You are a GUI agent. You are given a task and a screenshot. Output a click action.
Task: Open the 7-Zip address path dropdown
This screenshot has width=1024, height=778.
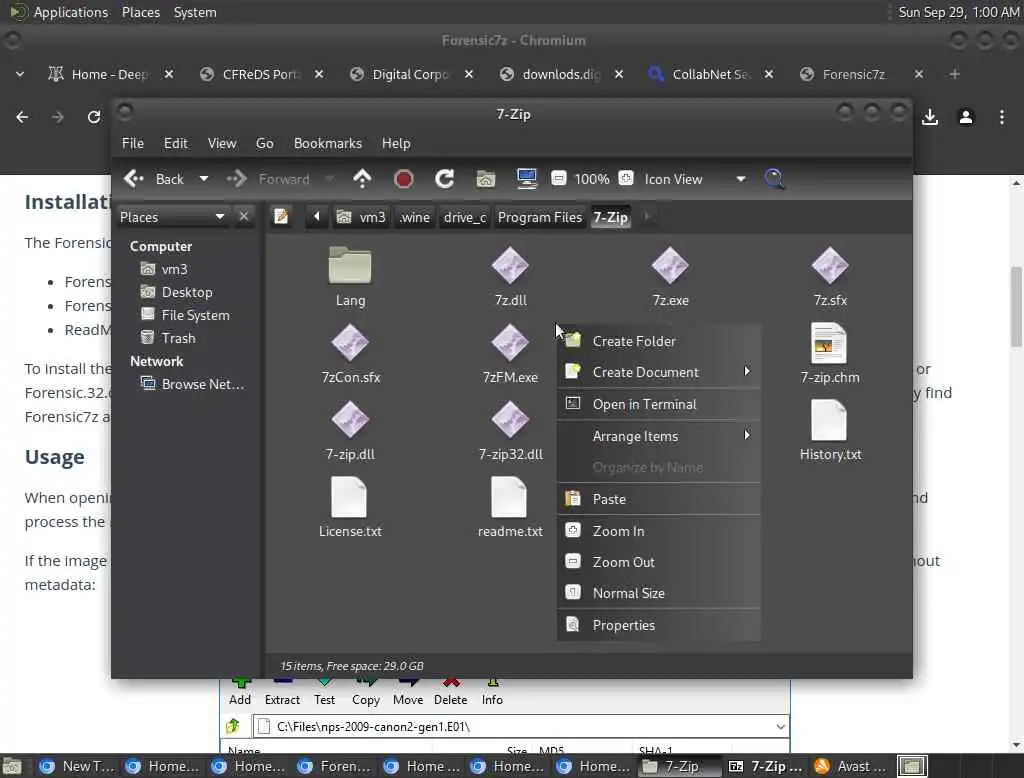780,726
